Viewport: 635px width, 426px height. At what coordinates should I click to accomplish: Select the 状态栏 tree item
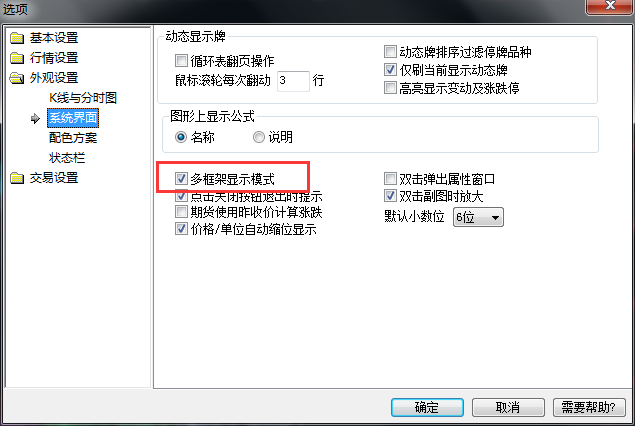point(67,158)
